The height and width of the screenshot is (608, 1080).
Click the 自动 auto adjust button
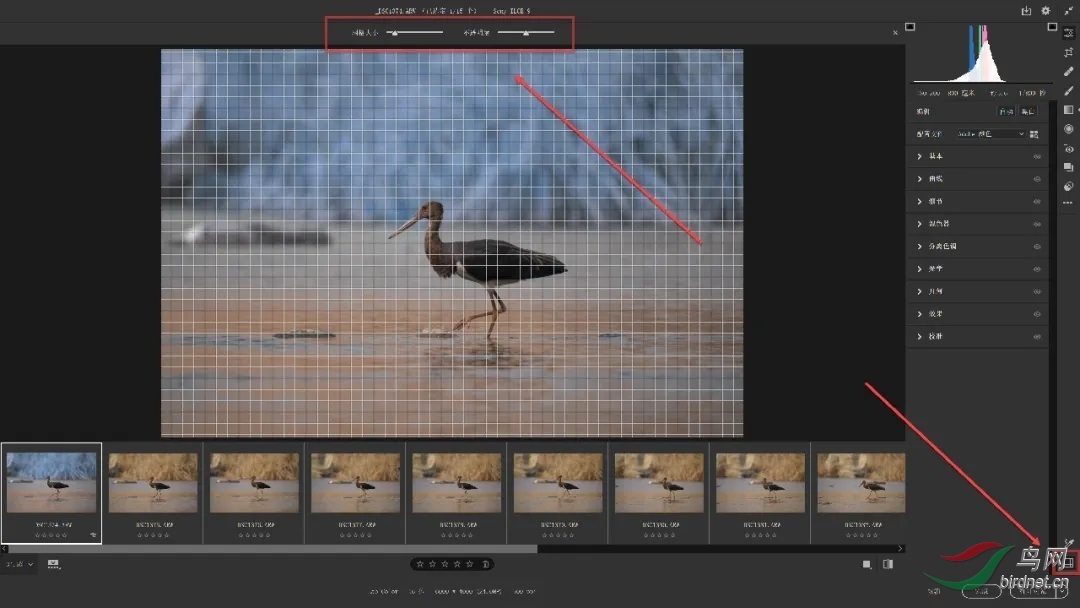1005,112
